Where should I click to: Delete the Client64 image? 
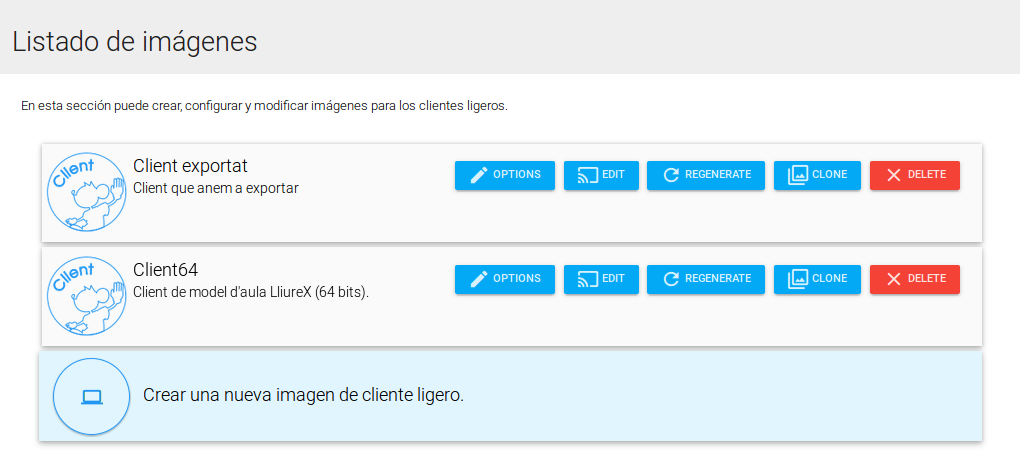coord(914,279)
